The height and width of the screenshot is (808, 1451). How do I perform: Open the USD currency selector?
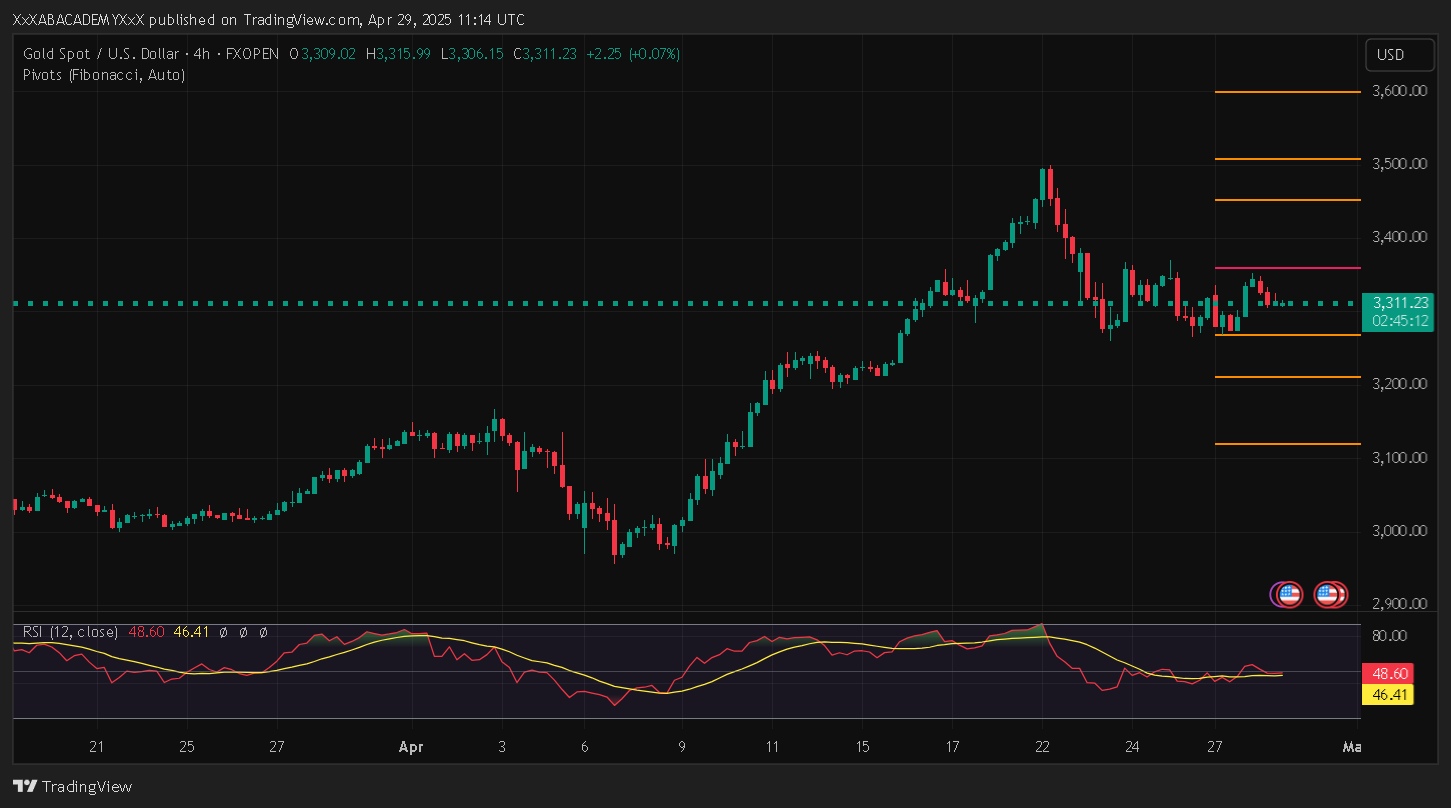coord(1391,55)
